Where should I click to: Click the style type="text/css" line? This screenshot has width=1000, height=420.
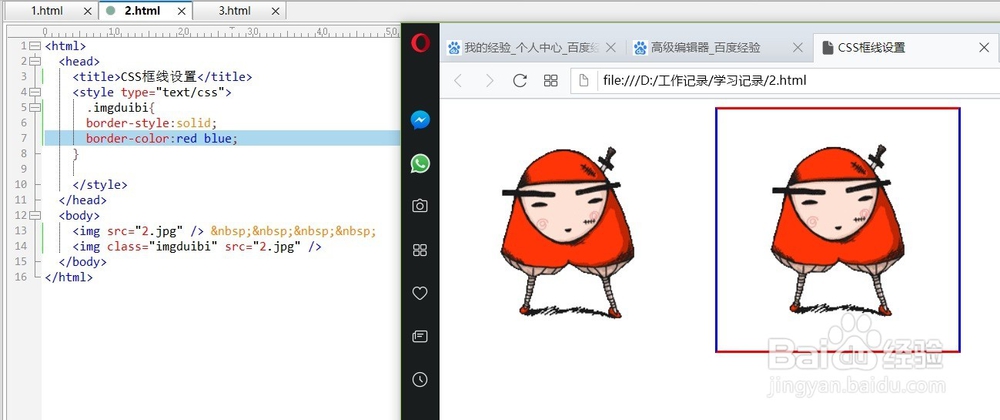(x=152, y=92)
